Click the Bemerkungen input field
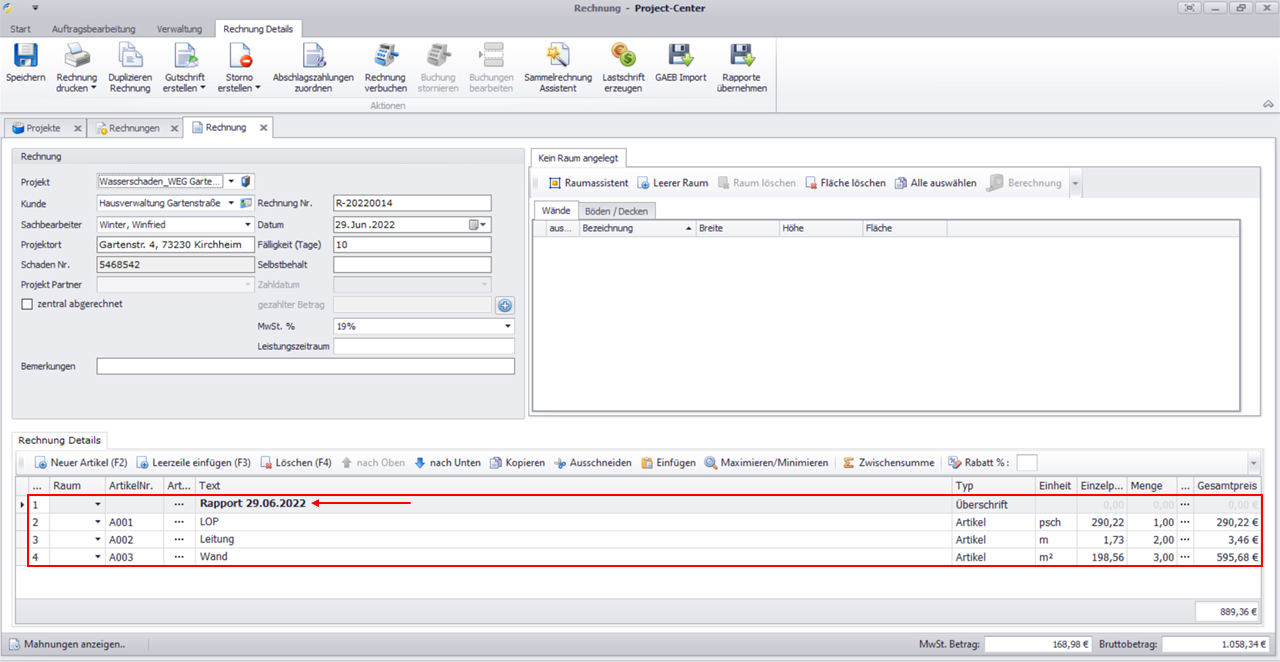Viewport: 1280px width, 662px height. (x=305, y=367)
